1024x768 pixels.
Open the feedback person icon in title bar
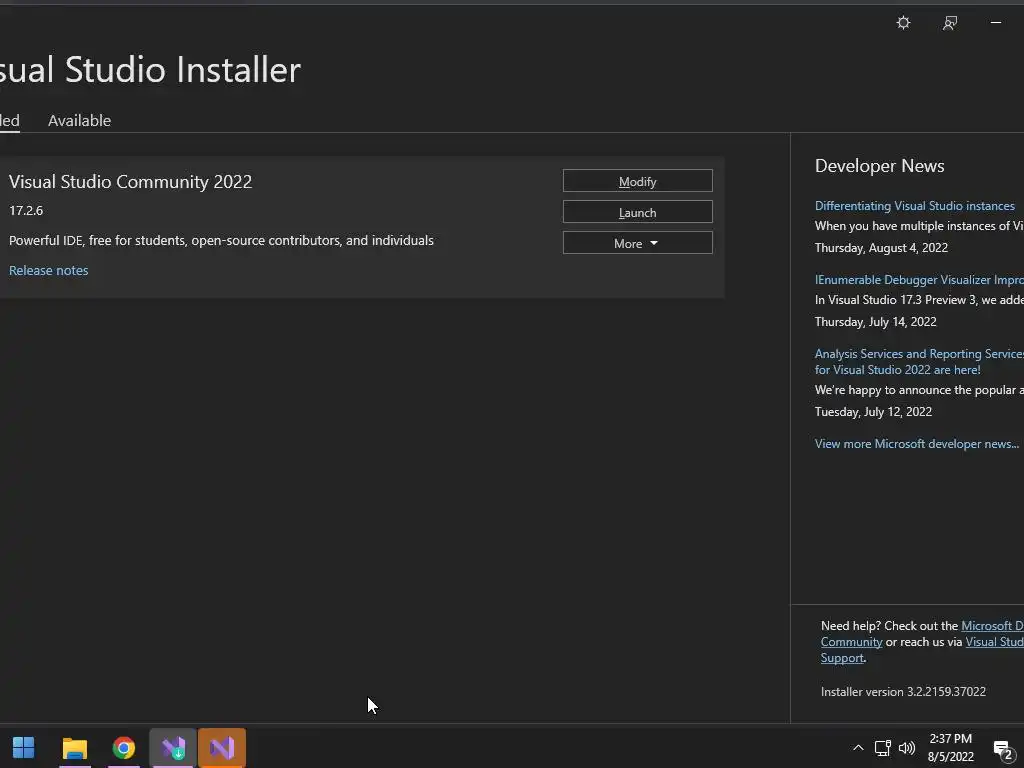coord(950,23)
